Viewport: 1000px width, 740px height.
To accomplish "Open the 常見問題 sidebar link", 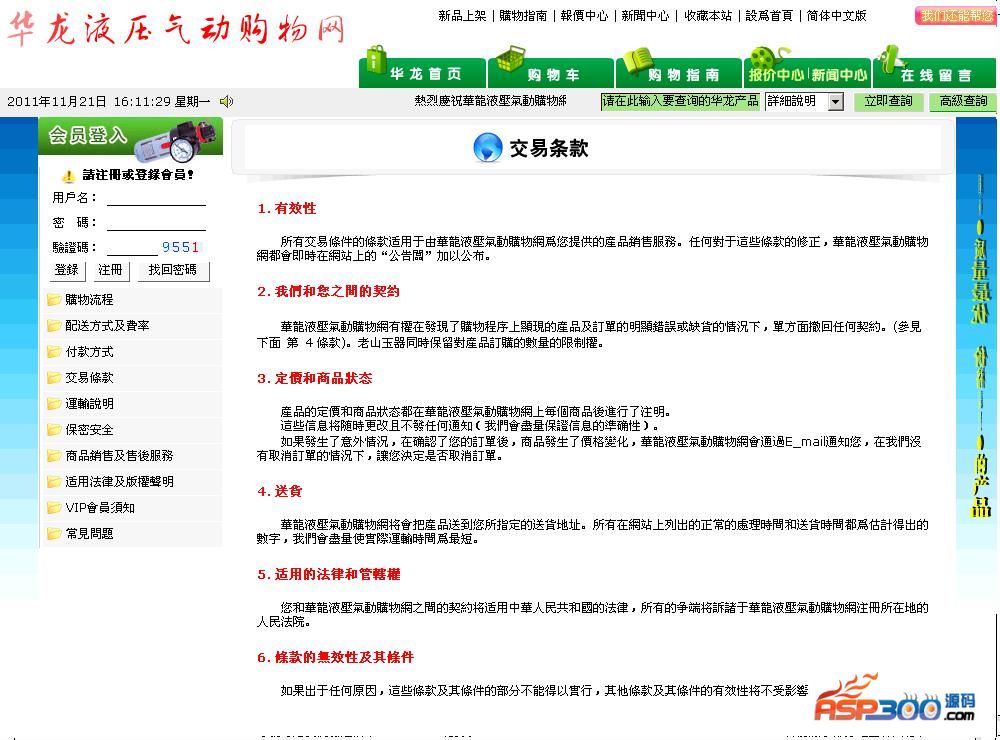I will [x=89, y=533].
